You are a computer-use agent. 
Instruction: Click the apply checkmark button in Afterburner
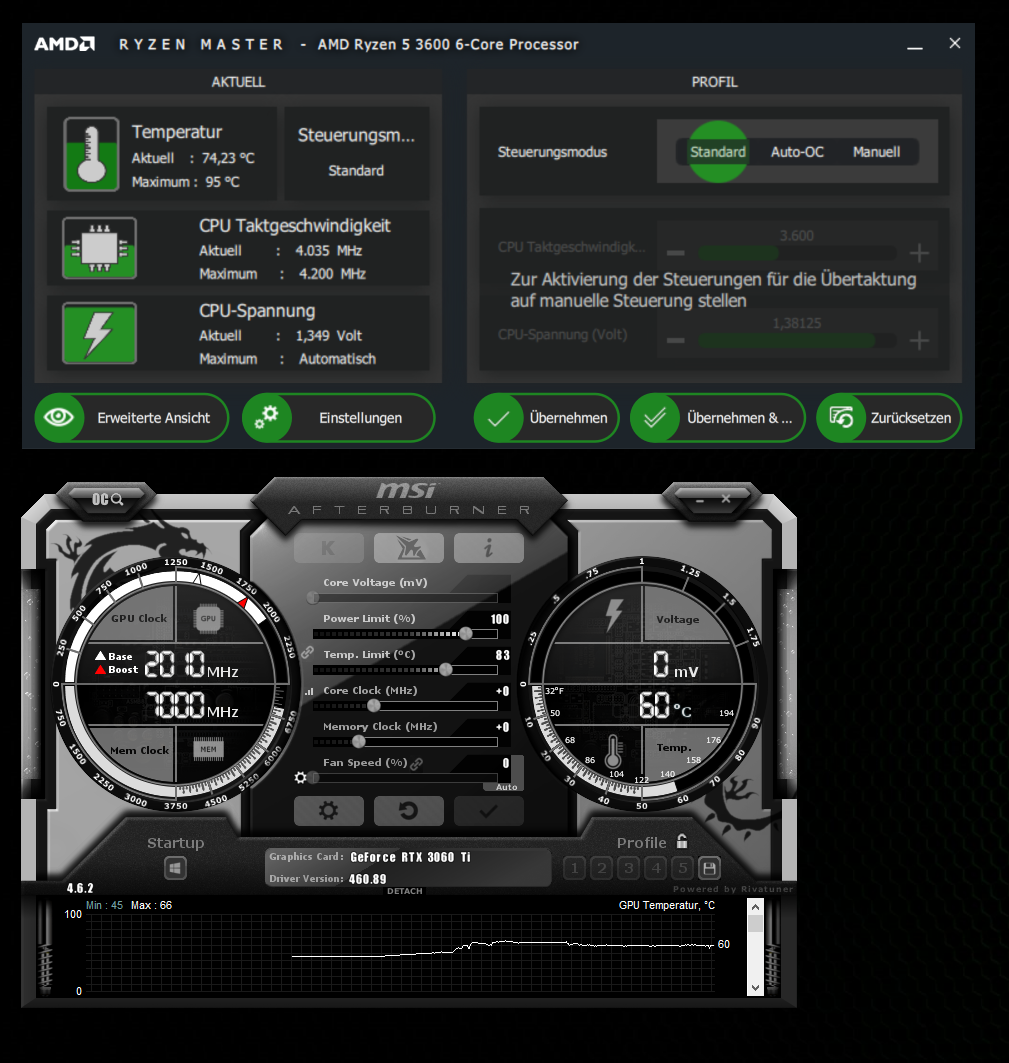(489, 811)
